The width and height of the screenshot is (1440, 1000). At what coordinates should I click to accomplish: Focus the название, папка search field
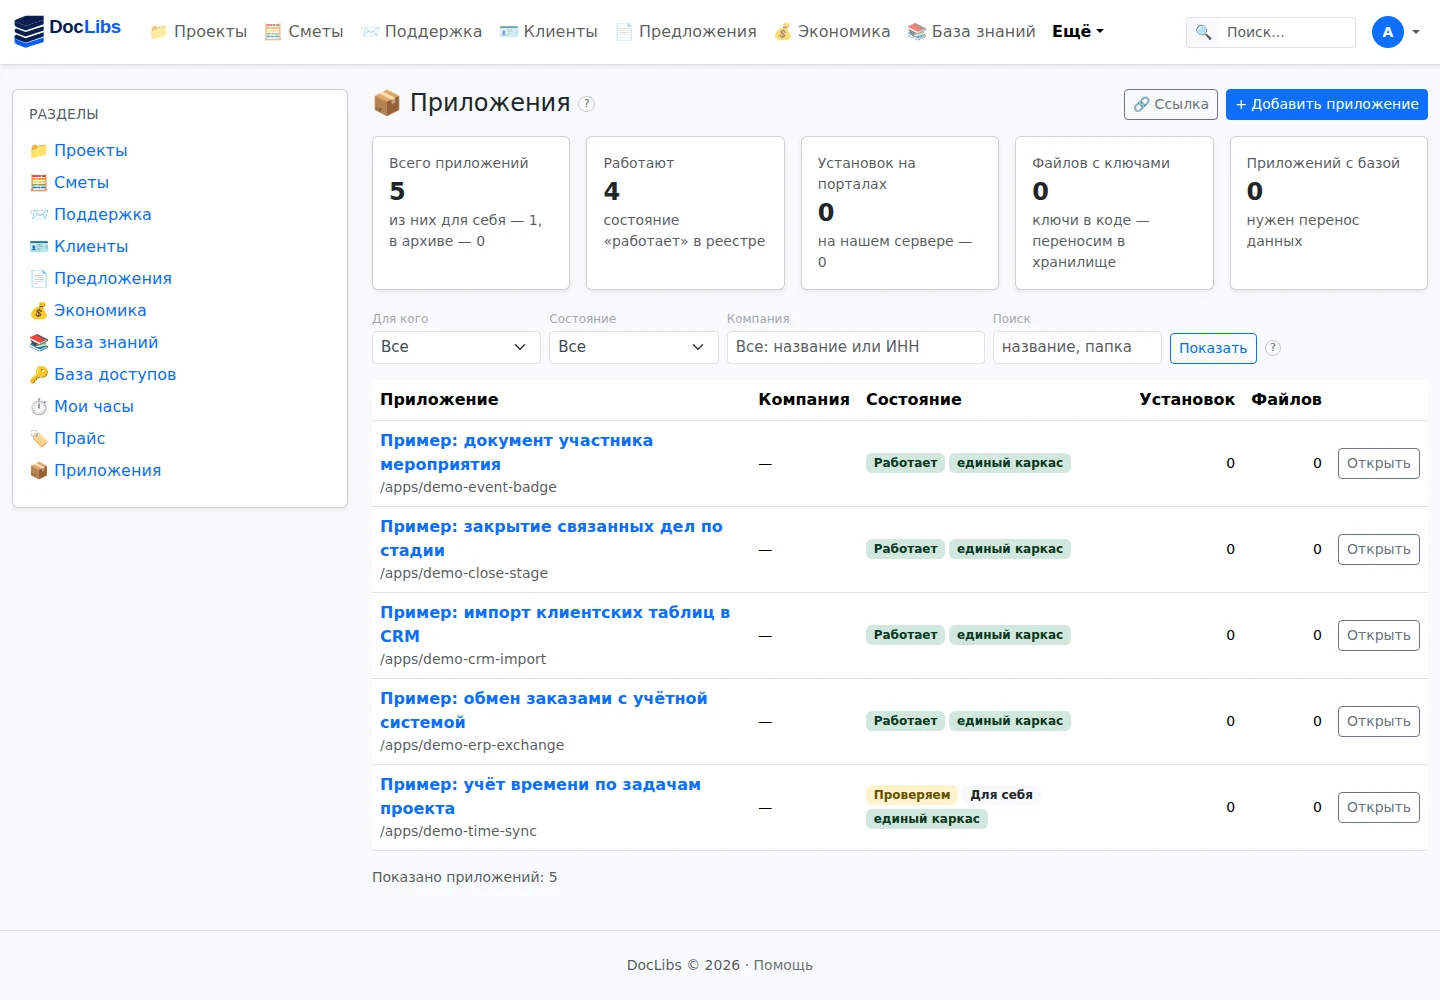(1077, 347)
